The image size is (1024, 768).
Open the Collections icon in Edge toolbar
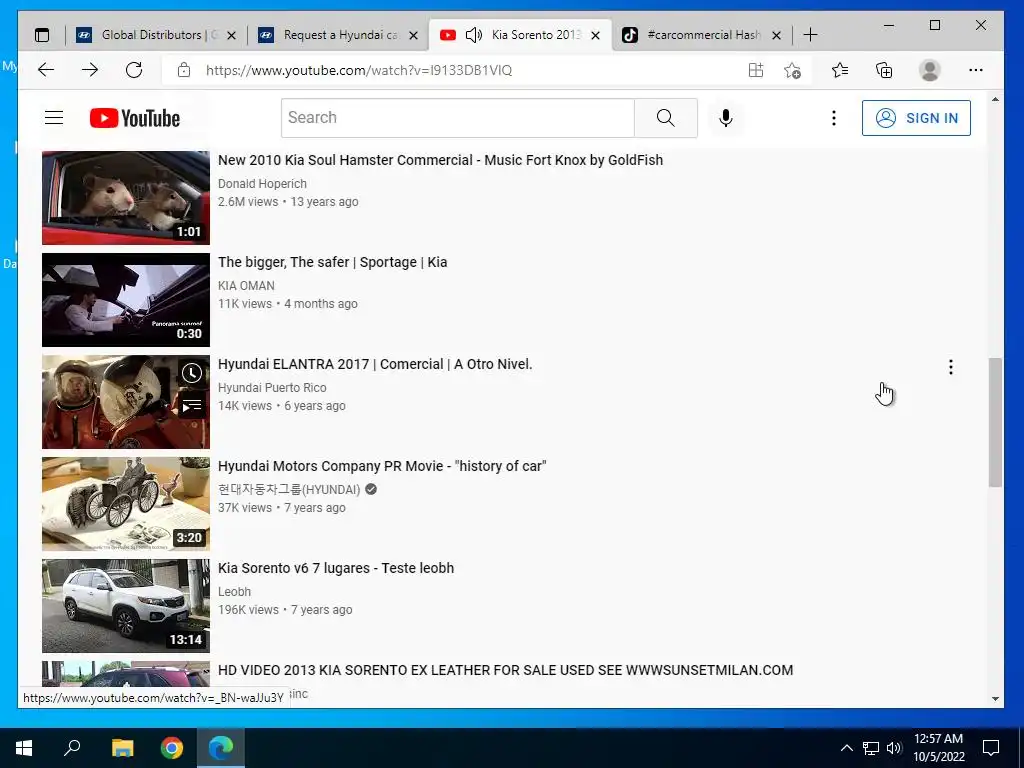884,70
